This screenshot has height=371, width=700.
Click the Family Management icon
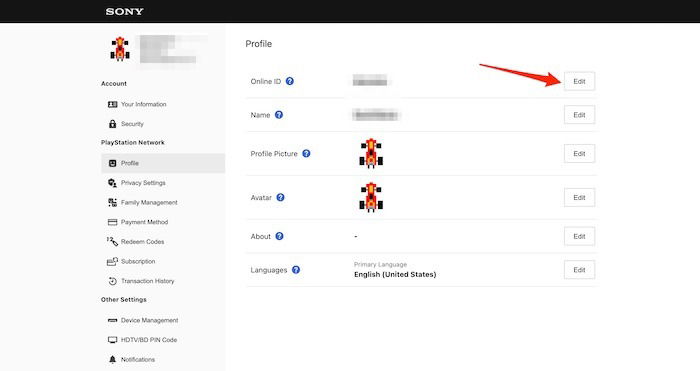pyautogui.click(x=112, y=202)
